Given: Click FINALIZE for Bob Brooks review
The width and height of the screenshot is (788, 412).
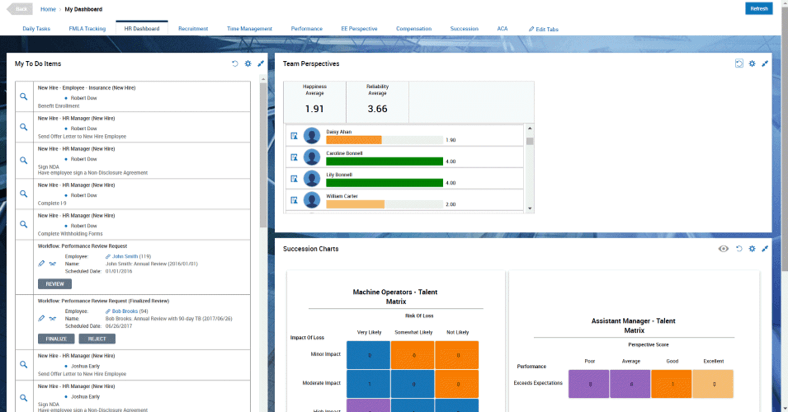Looking at the screenshot, I should pyautogui.click(x=56, y=339).
